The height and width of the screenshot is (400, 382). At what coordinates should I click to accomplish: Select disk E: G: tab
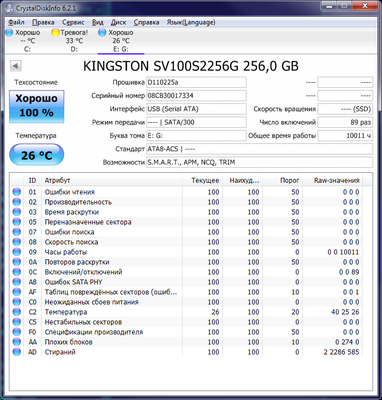121,41
